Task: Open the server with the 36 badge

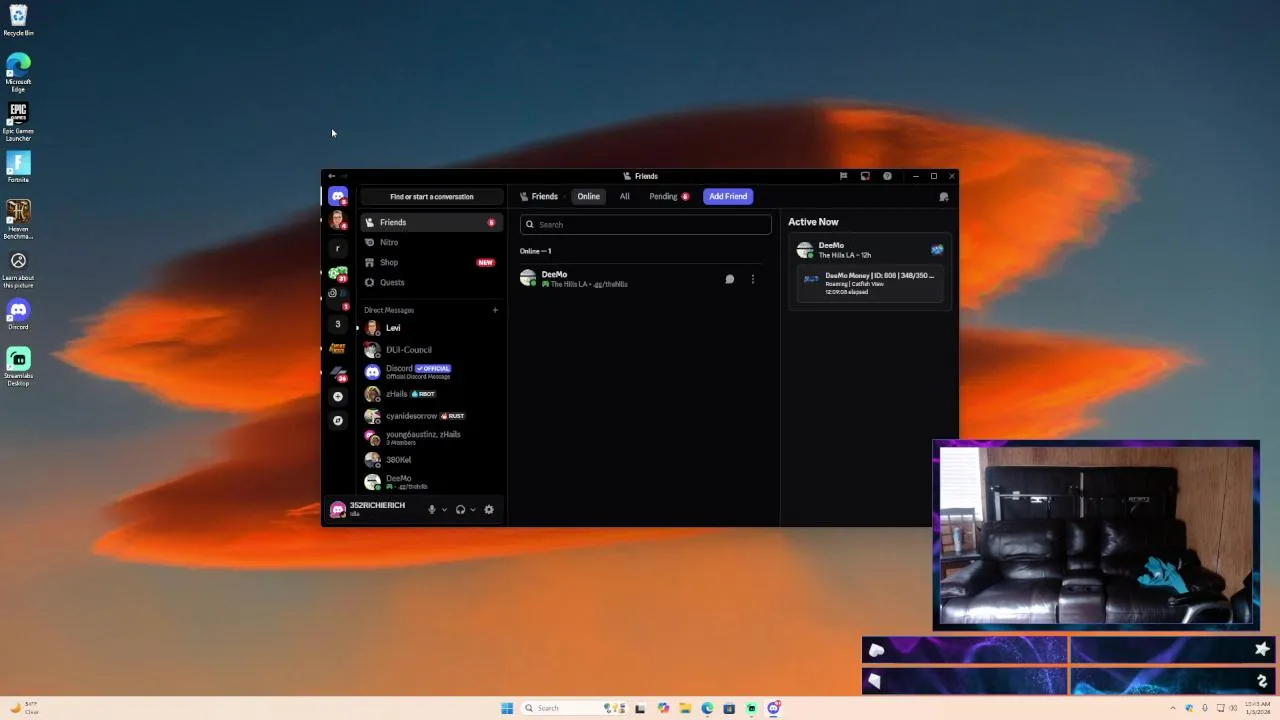Action: click(338, 372)
